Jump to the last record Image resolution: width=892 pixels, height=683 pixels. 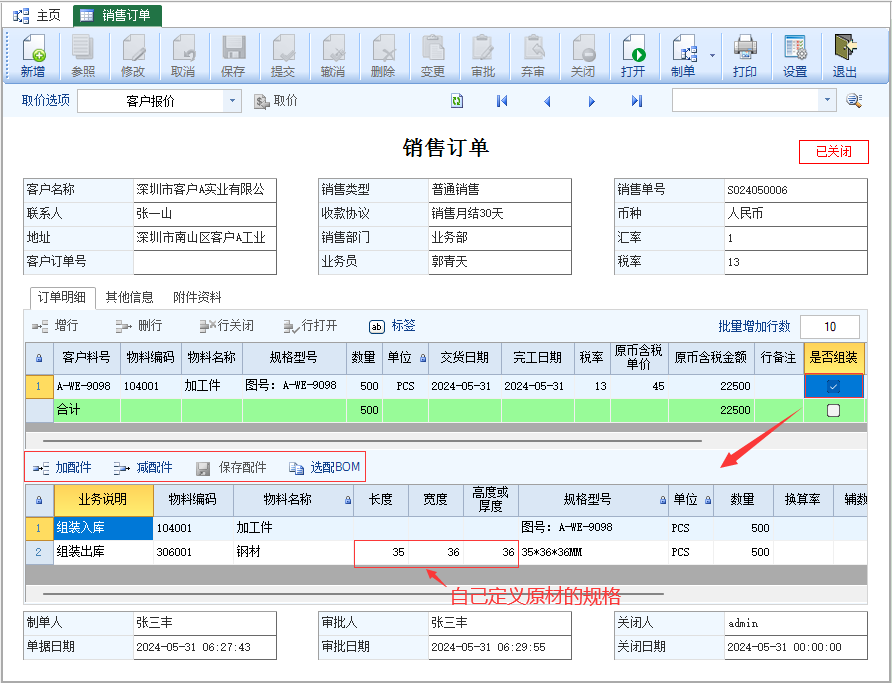click(x=637, y=101)
